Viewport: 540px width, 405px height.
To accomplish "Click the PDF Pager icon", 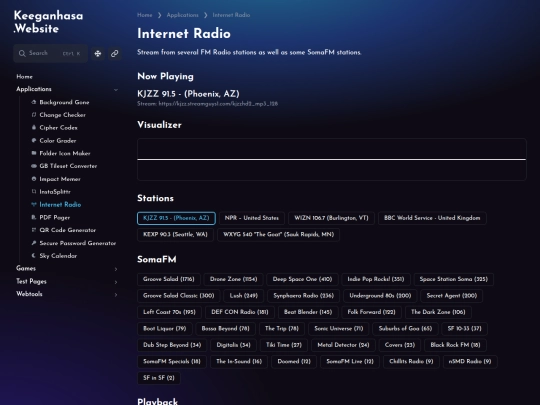I will pyautogui.click(x=34, y=217).
